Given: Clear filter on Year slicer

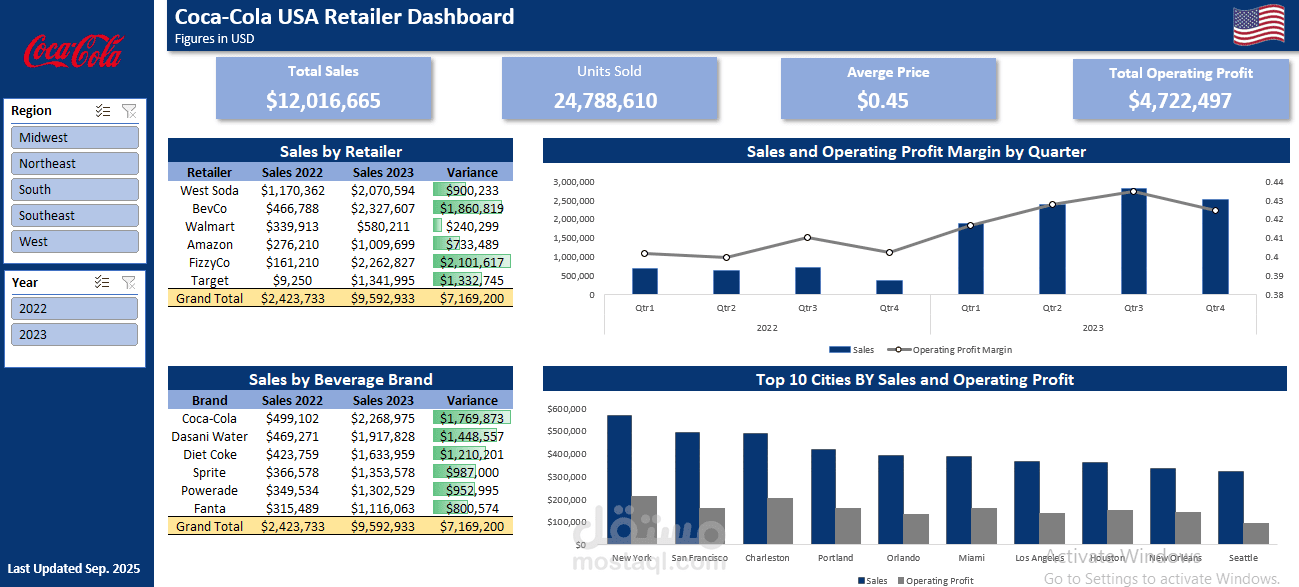Looking at the screenshot, I should click(129, 282).
